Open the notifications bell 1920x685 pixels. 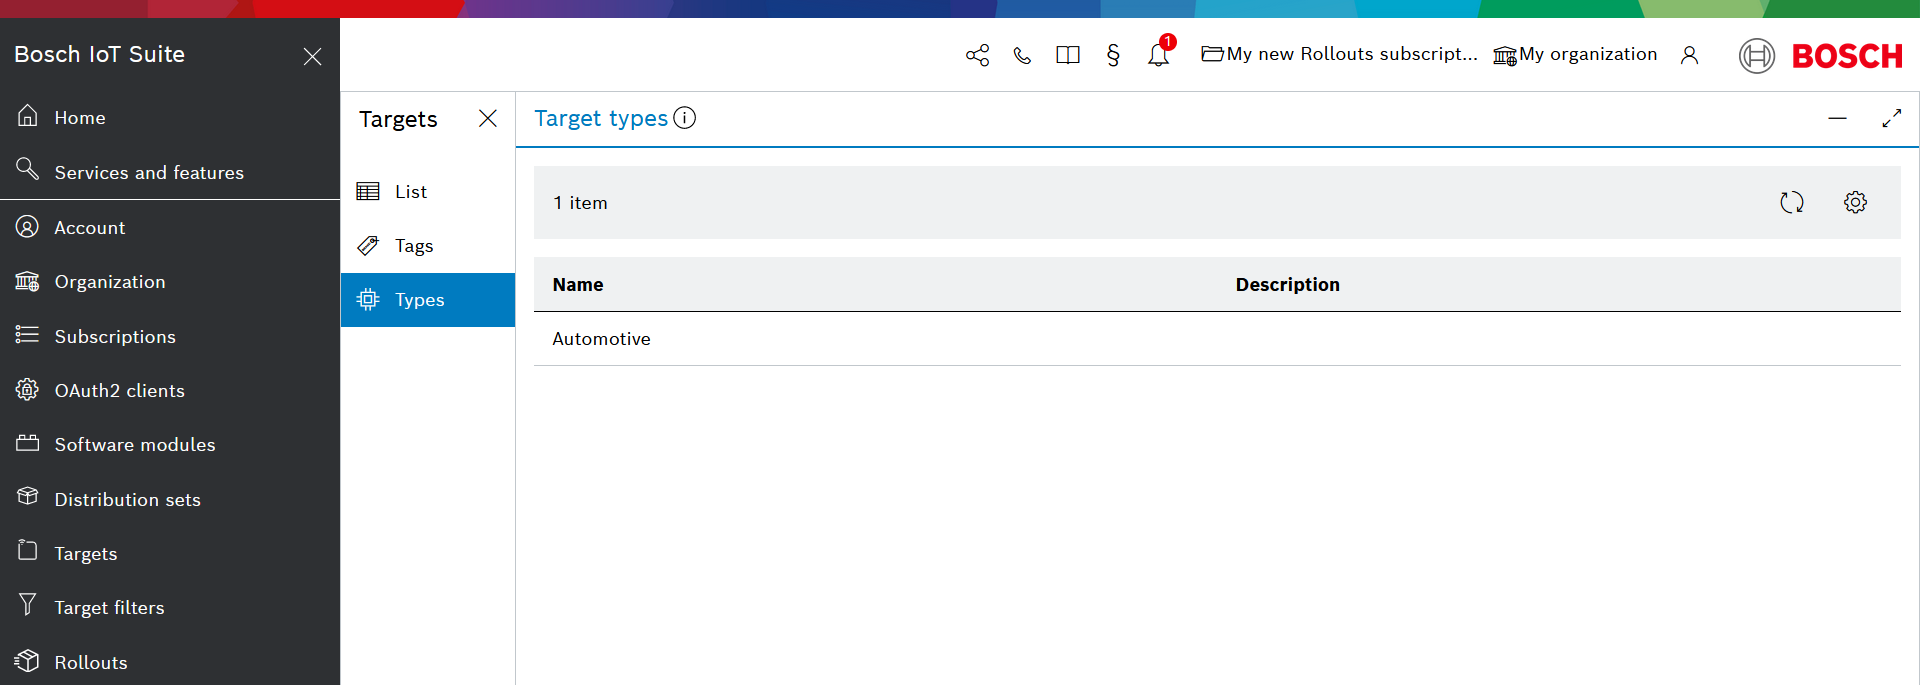tap(1158, 55)
